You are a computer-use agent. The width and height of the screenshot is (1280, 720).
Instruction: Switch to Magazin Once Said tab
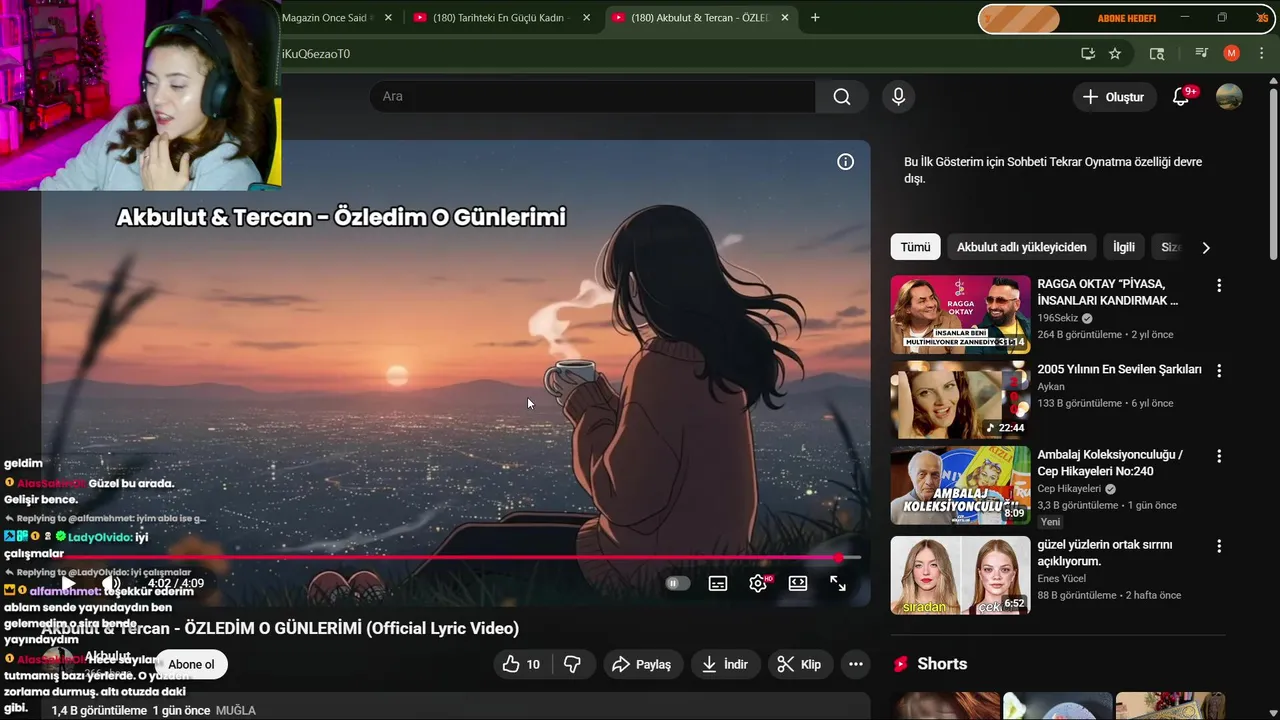[324, 18]
